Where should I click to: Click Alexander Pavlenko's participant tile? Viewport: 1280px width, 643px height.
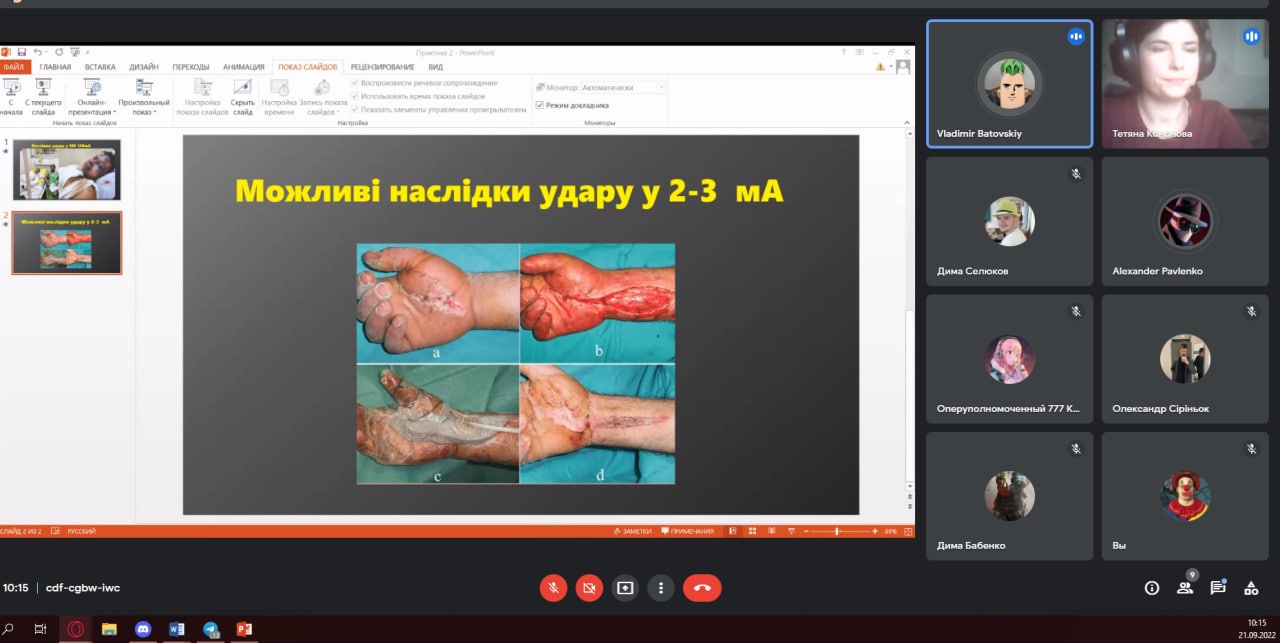1185,221
